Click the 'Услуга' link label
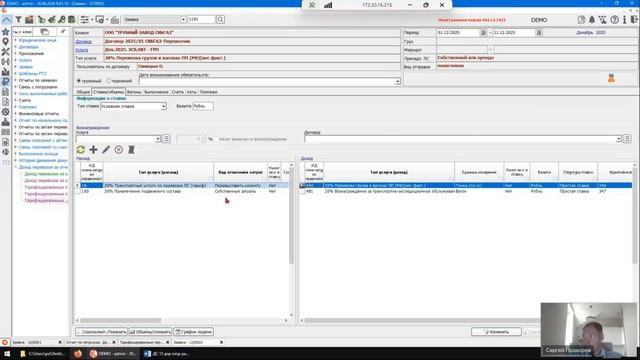The height and width of the screenshot is (360, 640). pos(82,50)
